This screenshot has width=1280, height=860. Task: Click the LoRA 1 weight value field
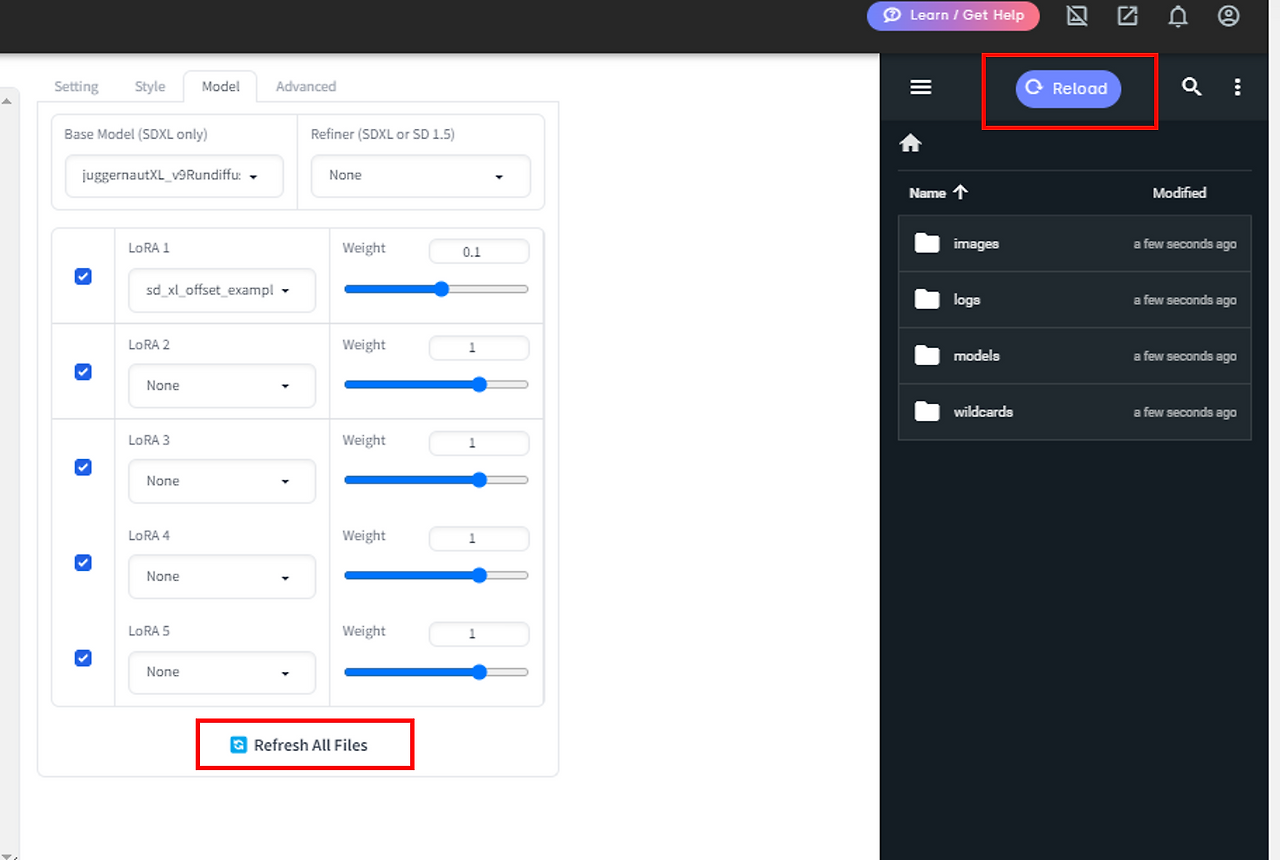tap(479, 252)
